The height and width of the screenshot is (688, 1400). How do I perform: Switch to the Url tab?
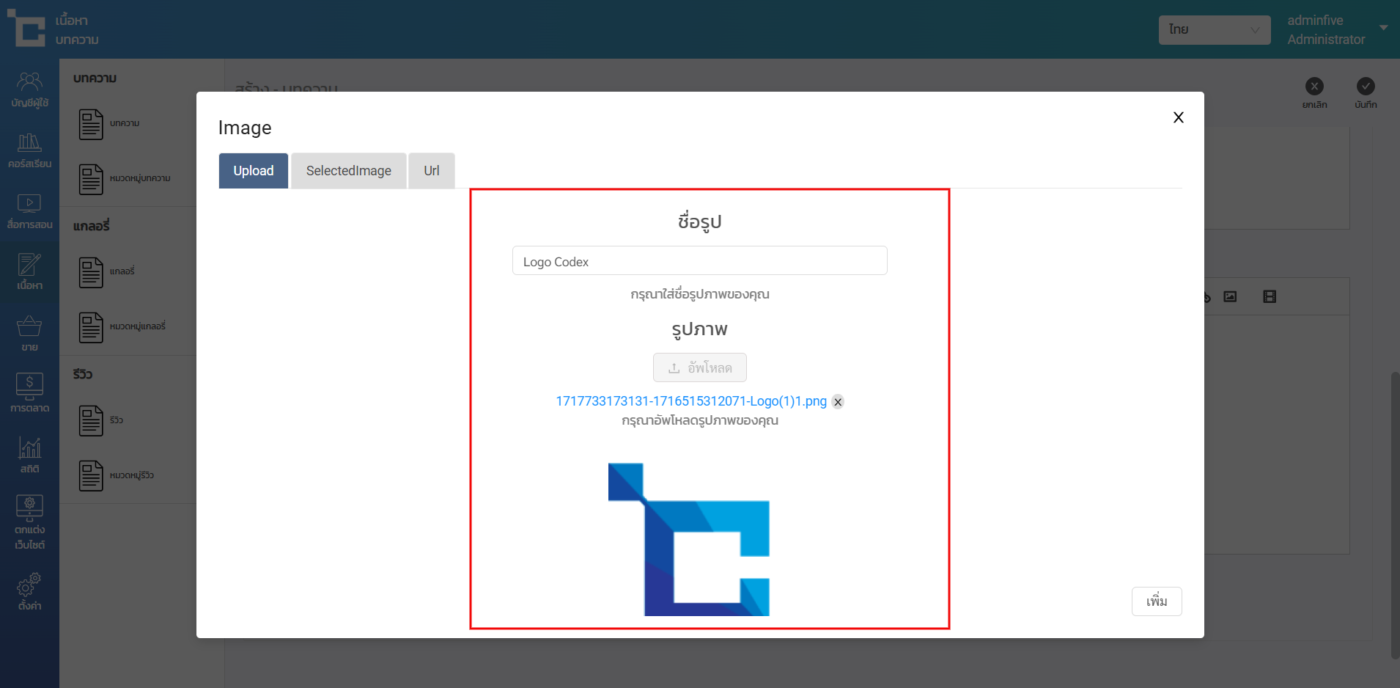click(x=431, y=171)
